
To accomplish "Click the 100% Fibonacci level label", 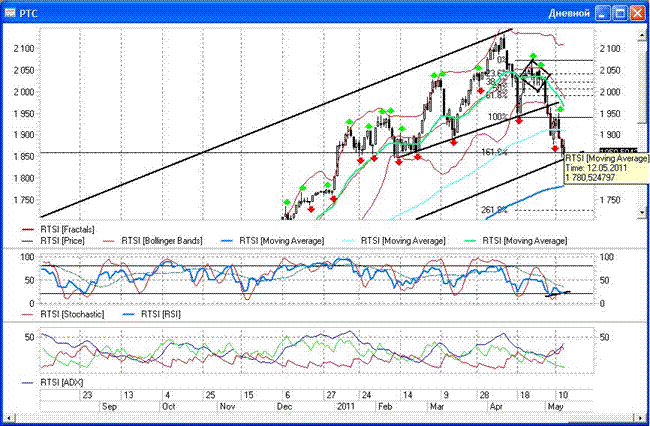I will tap(498, 117).
